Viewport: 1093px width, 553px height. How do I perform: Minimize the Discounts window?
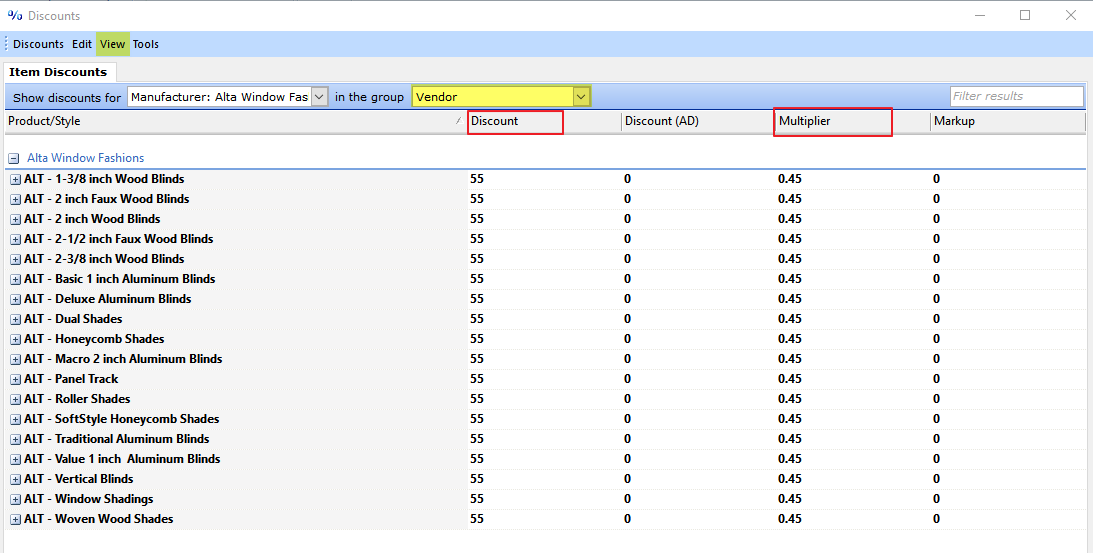click(x=980, y=15)
